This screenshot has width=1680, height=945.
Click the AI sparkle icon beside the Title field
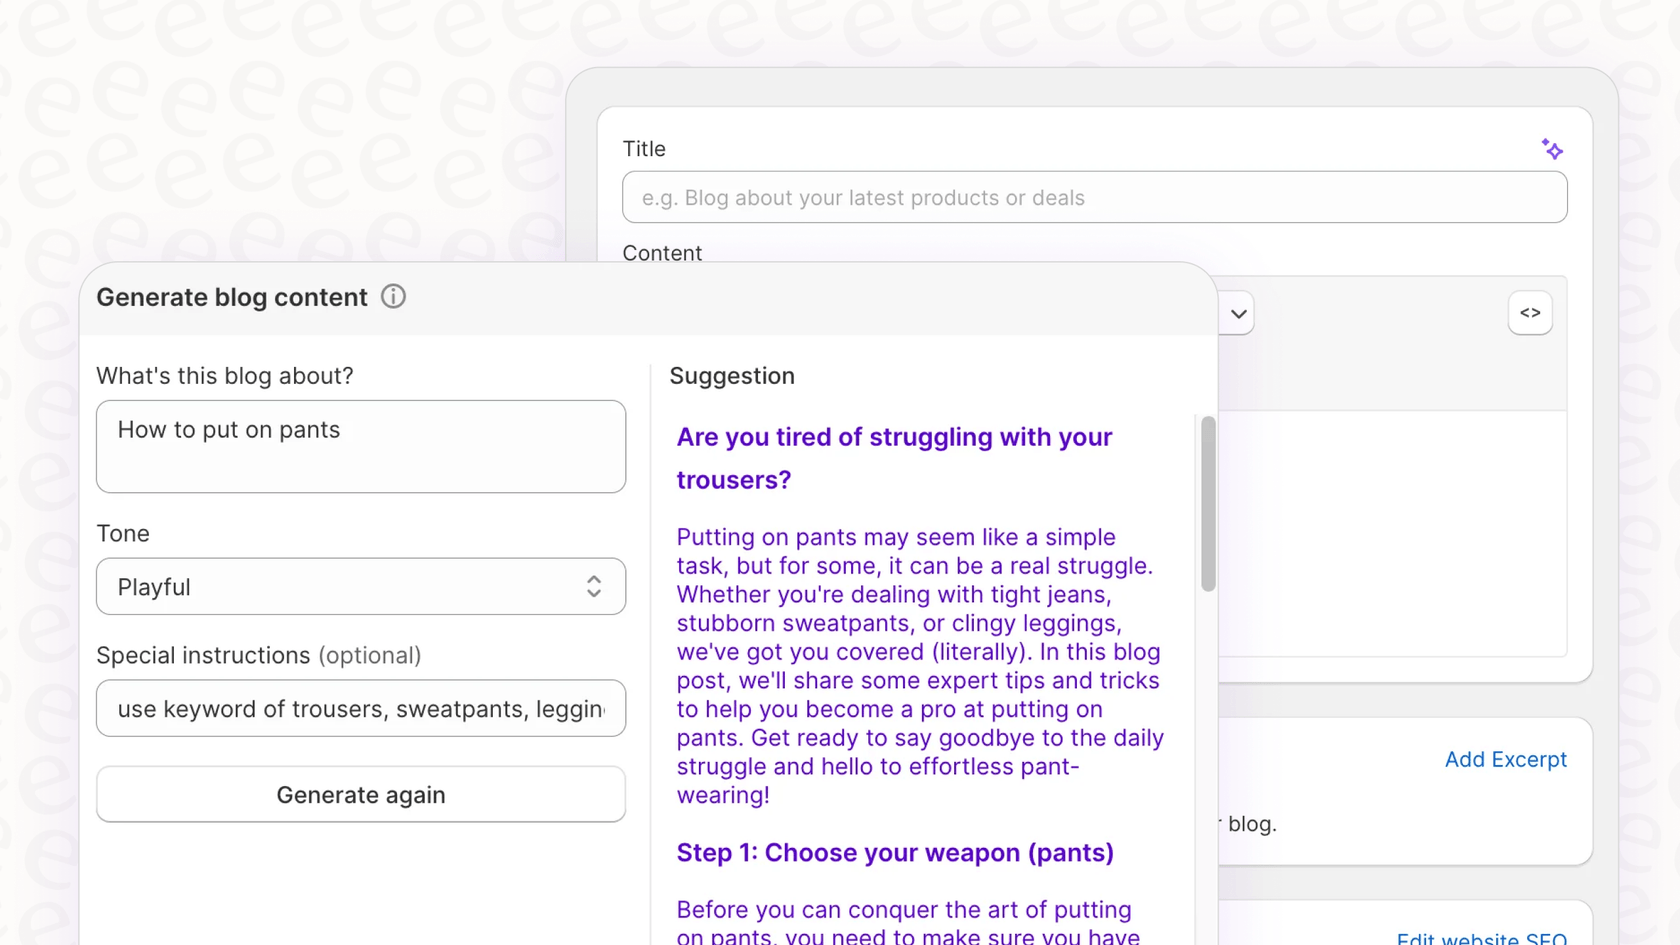1552,148
